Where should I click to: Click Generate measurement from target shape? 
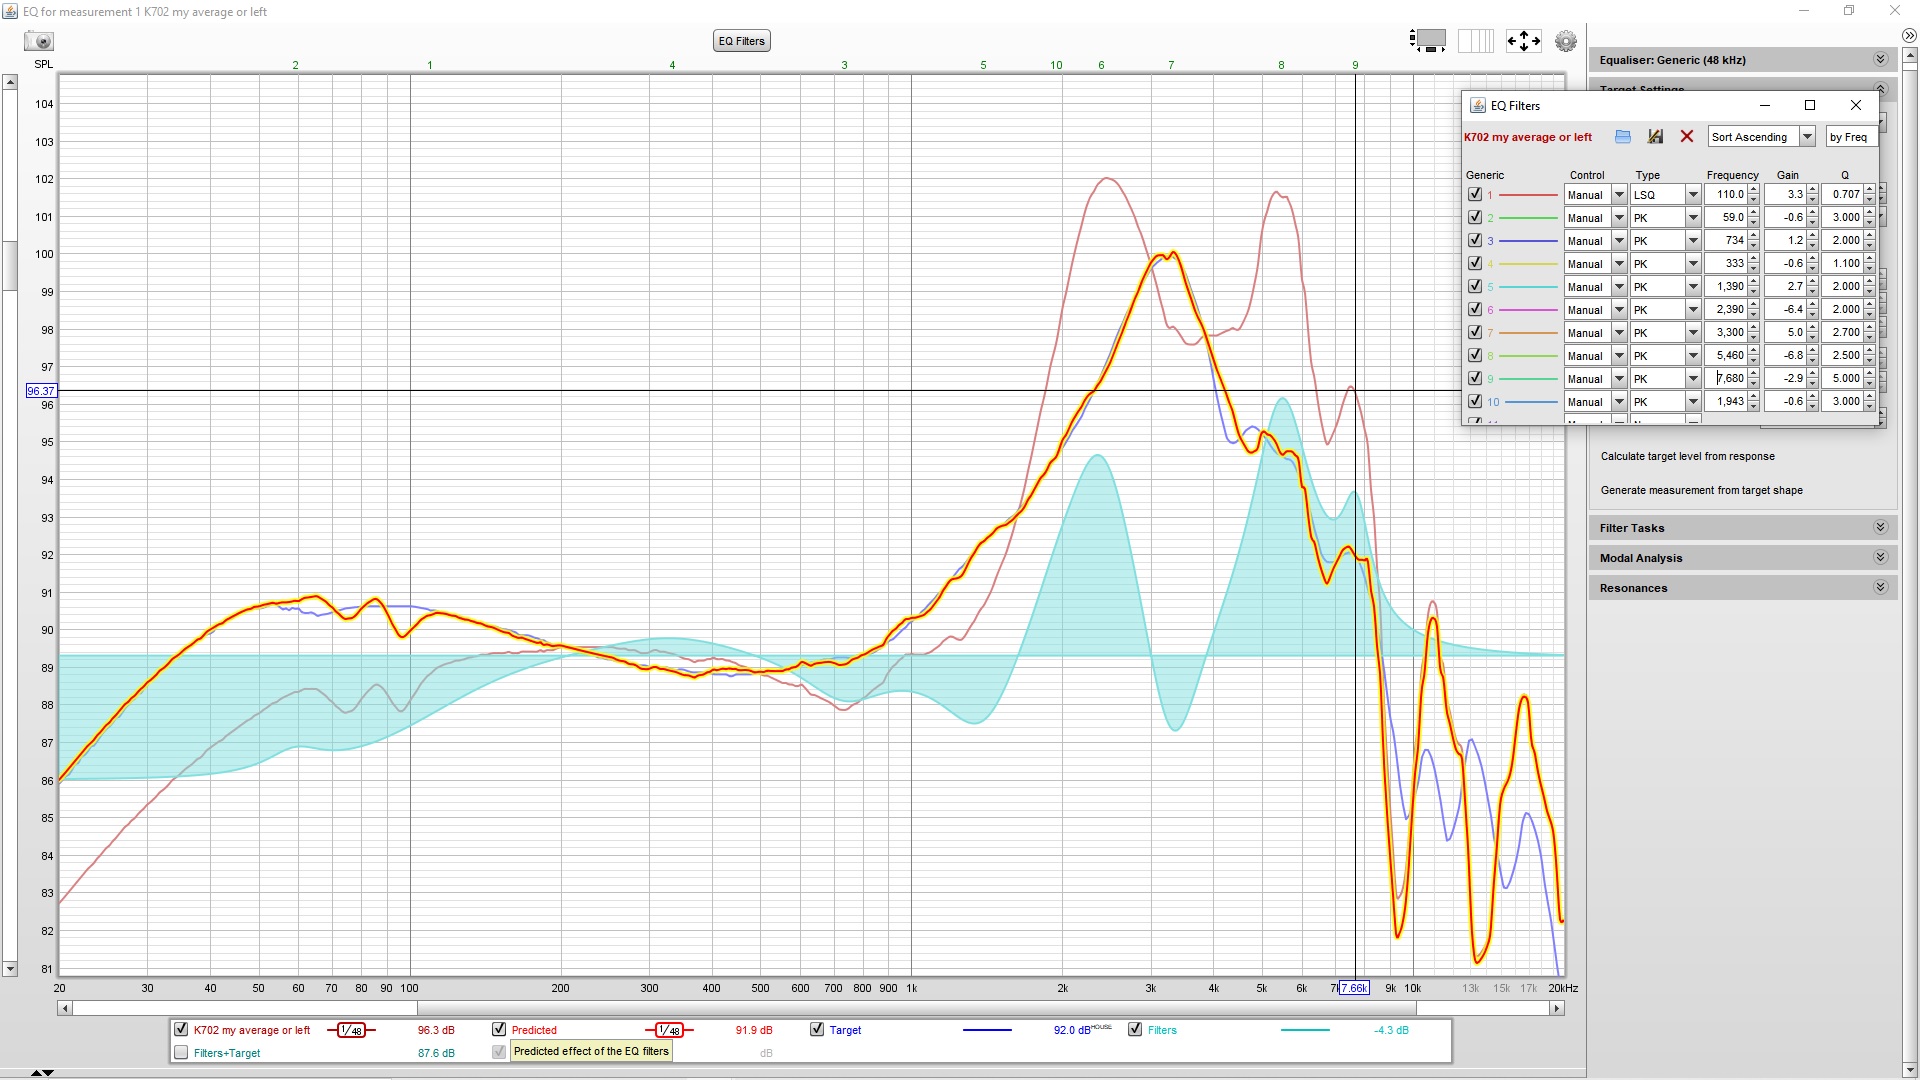tap(1701, 491)
